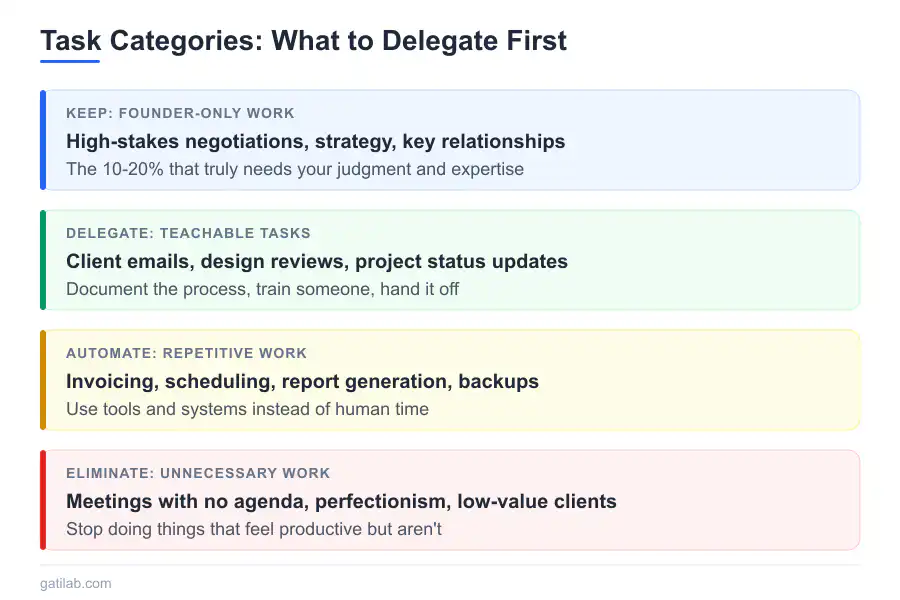Click the 'Stop doing things that feel productive' text

click(254, 529)
